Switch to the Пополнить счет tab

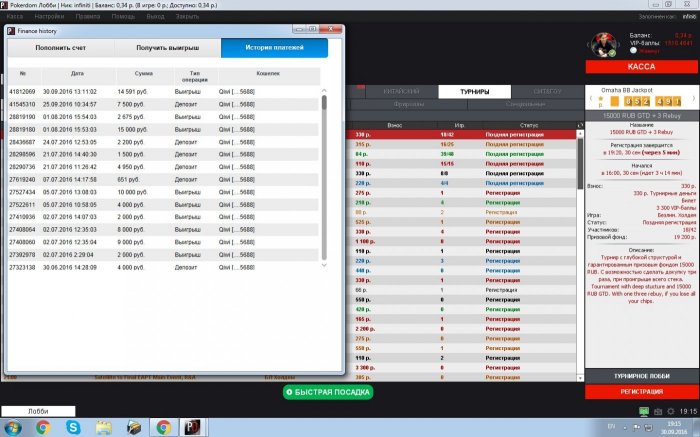tap(61, 48)
